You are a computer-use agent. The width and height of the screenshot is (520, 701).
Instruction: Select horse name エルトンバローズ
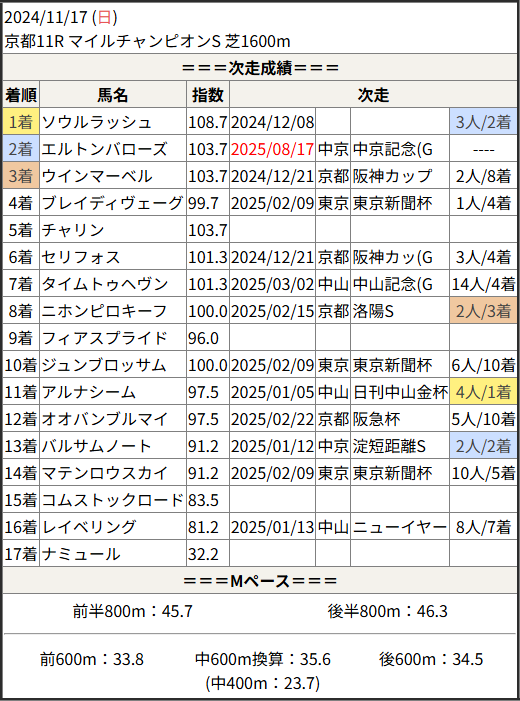pos(104,149)
